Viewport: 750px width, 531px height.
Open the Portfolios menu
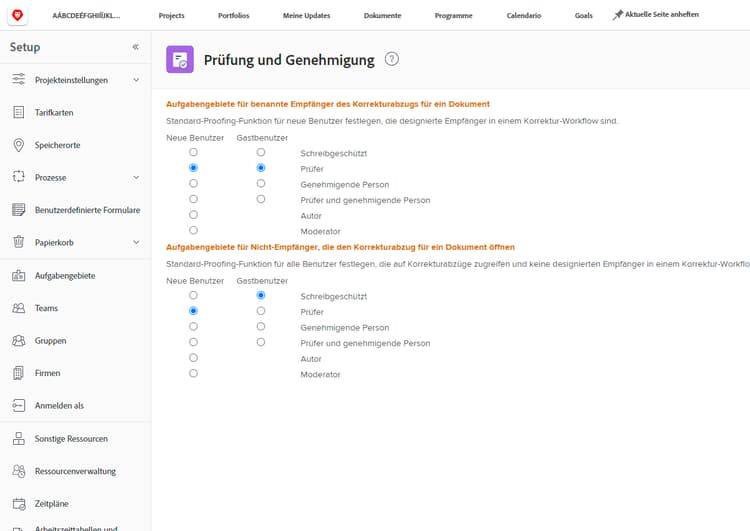point(234,16)
